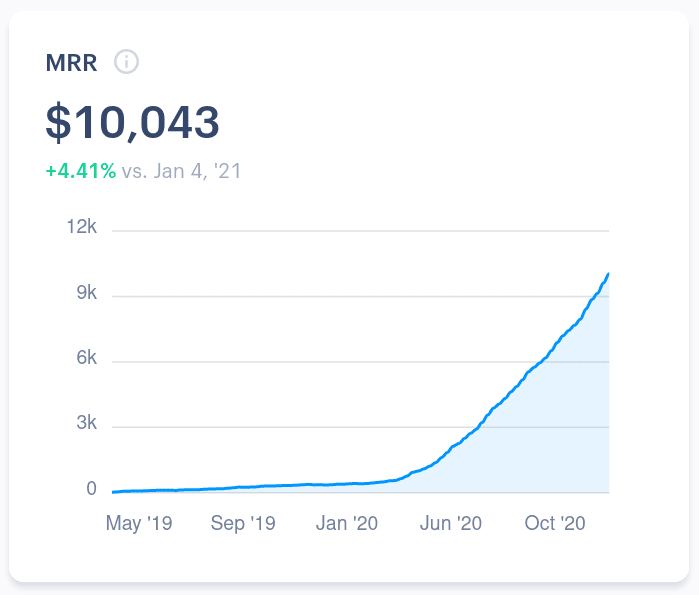Click the blue line's start near May '19

point(114,492)
